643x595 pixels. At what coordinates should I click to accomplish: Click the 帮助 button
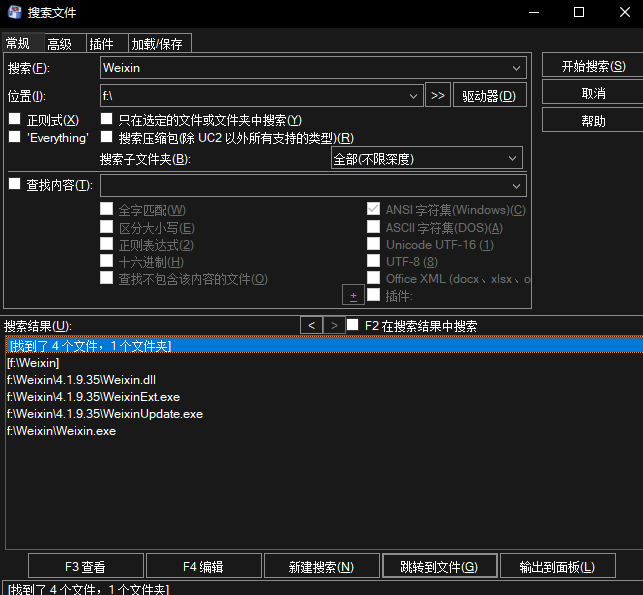click(x=593, y=121)
